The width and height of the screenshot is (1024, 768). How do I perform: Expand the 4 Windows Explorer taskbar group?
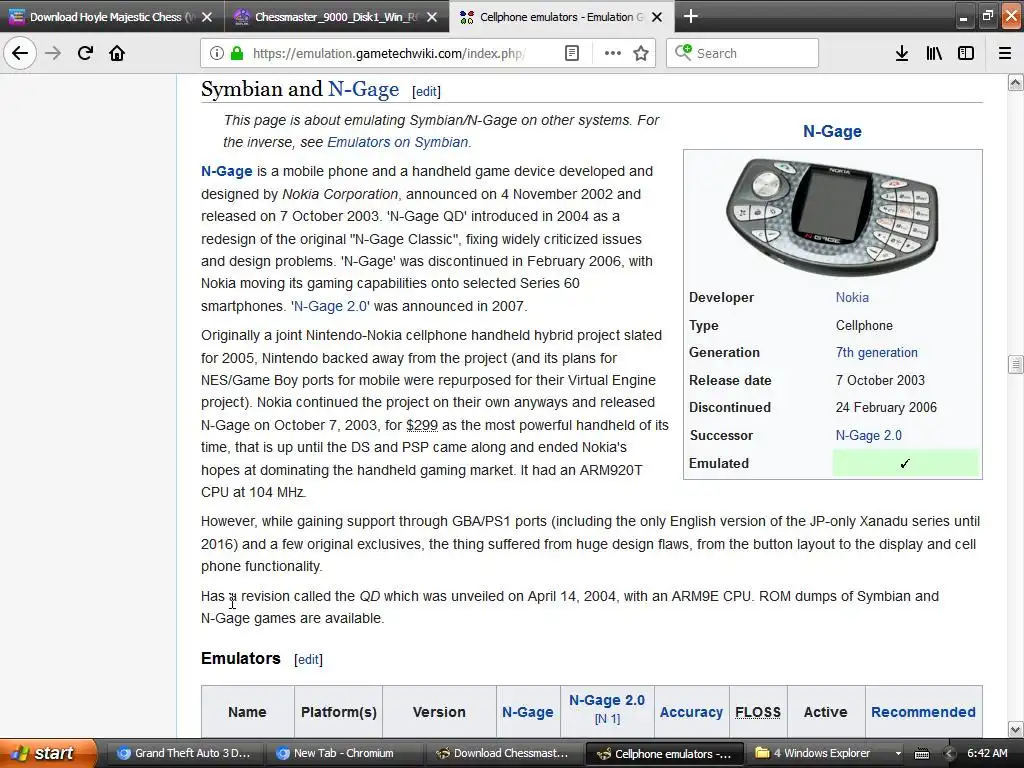pos(824,753)
